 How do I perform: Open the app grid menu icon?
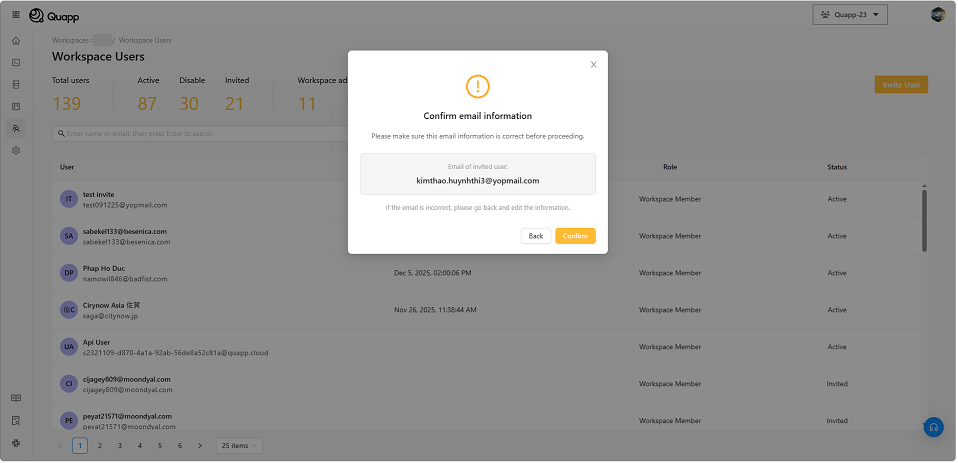tap(16, 15)
